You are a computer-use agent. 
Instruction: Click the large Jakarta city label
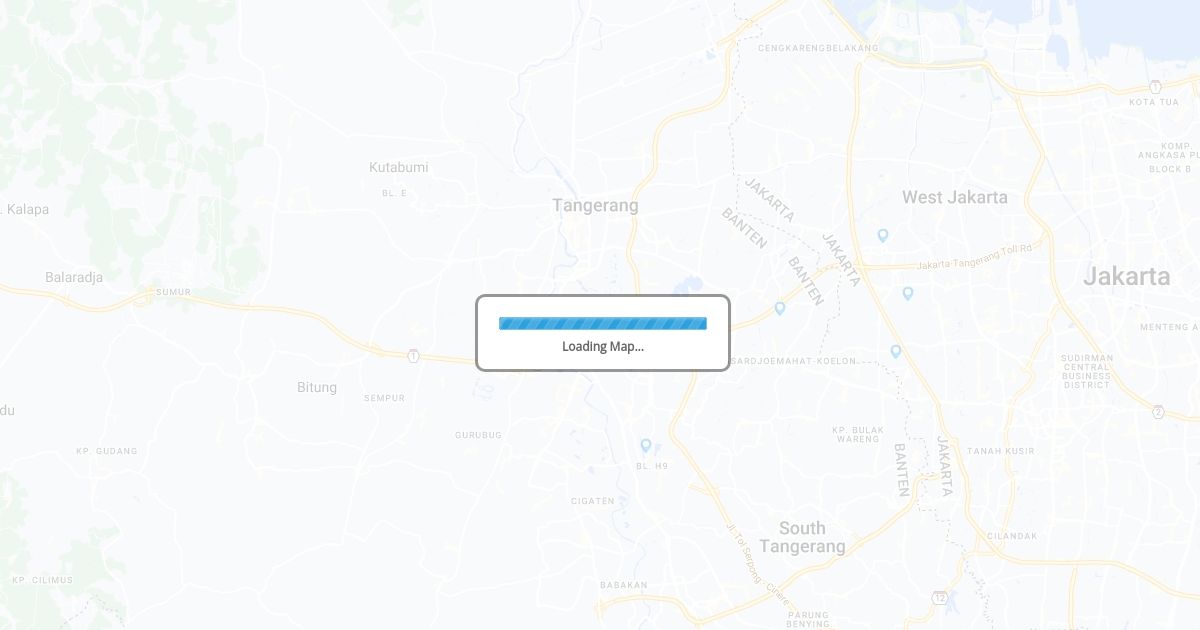click(x=1127, y=276)
